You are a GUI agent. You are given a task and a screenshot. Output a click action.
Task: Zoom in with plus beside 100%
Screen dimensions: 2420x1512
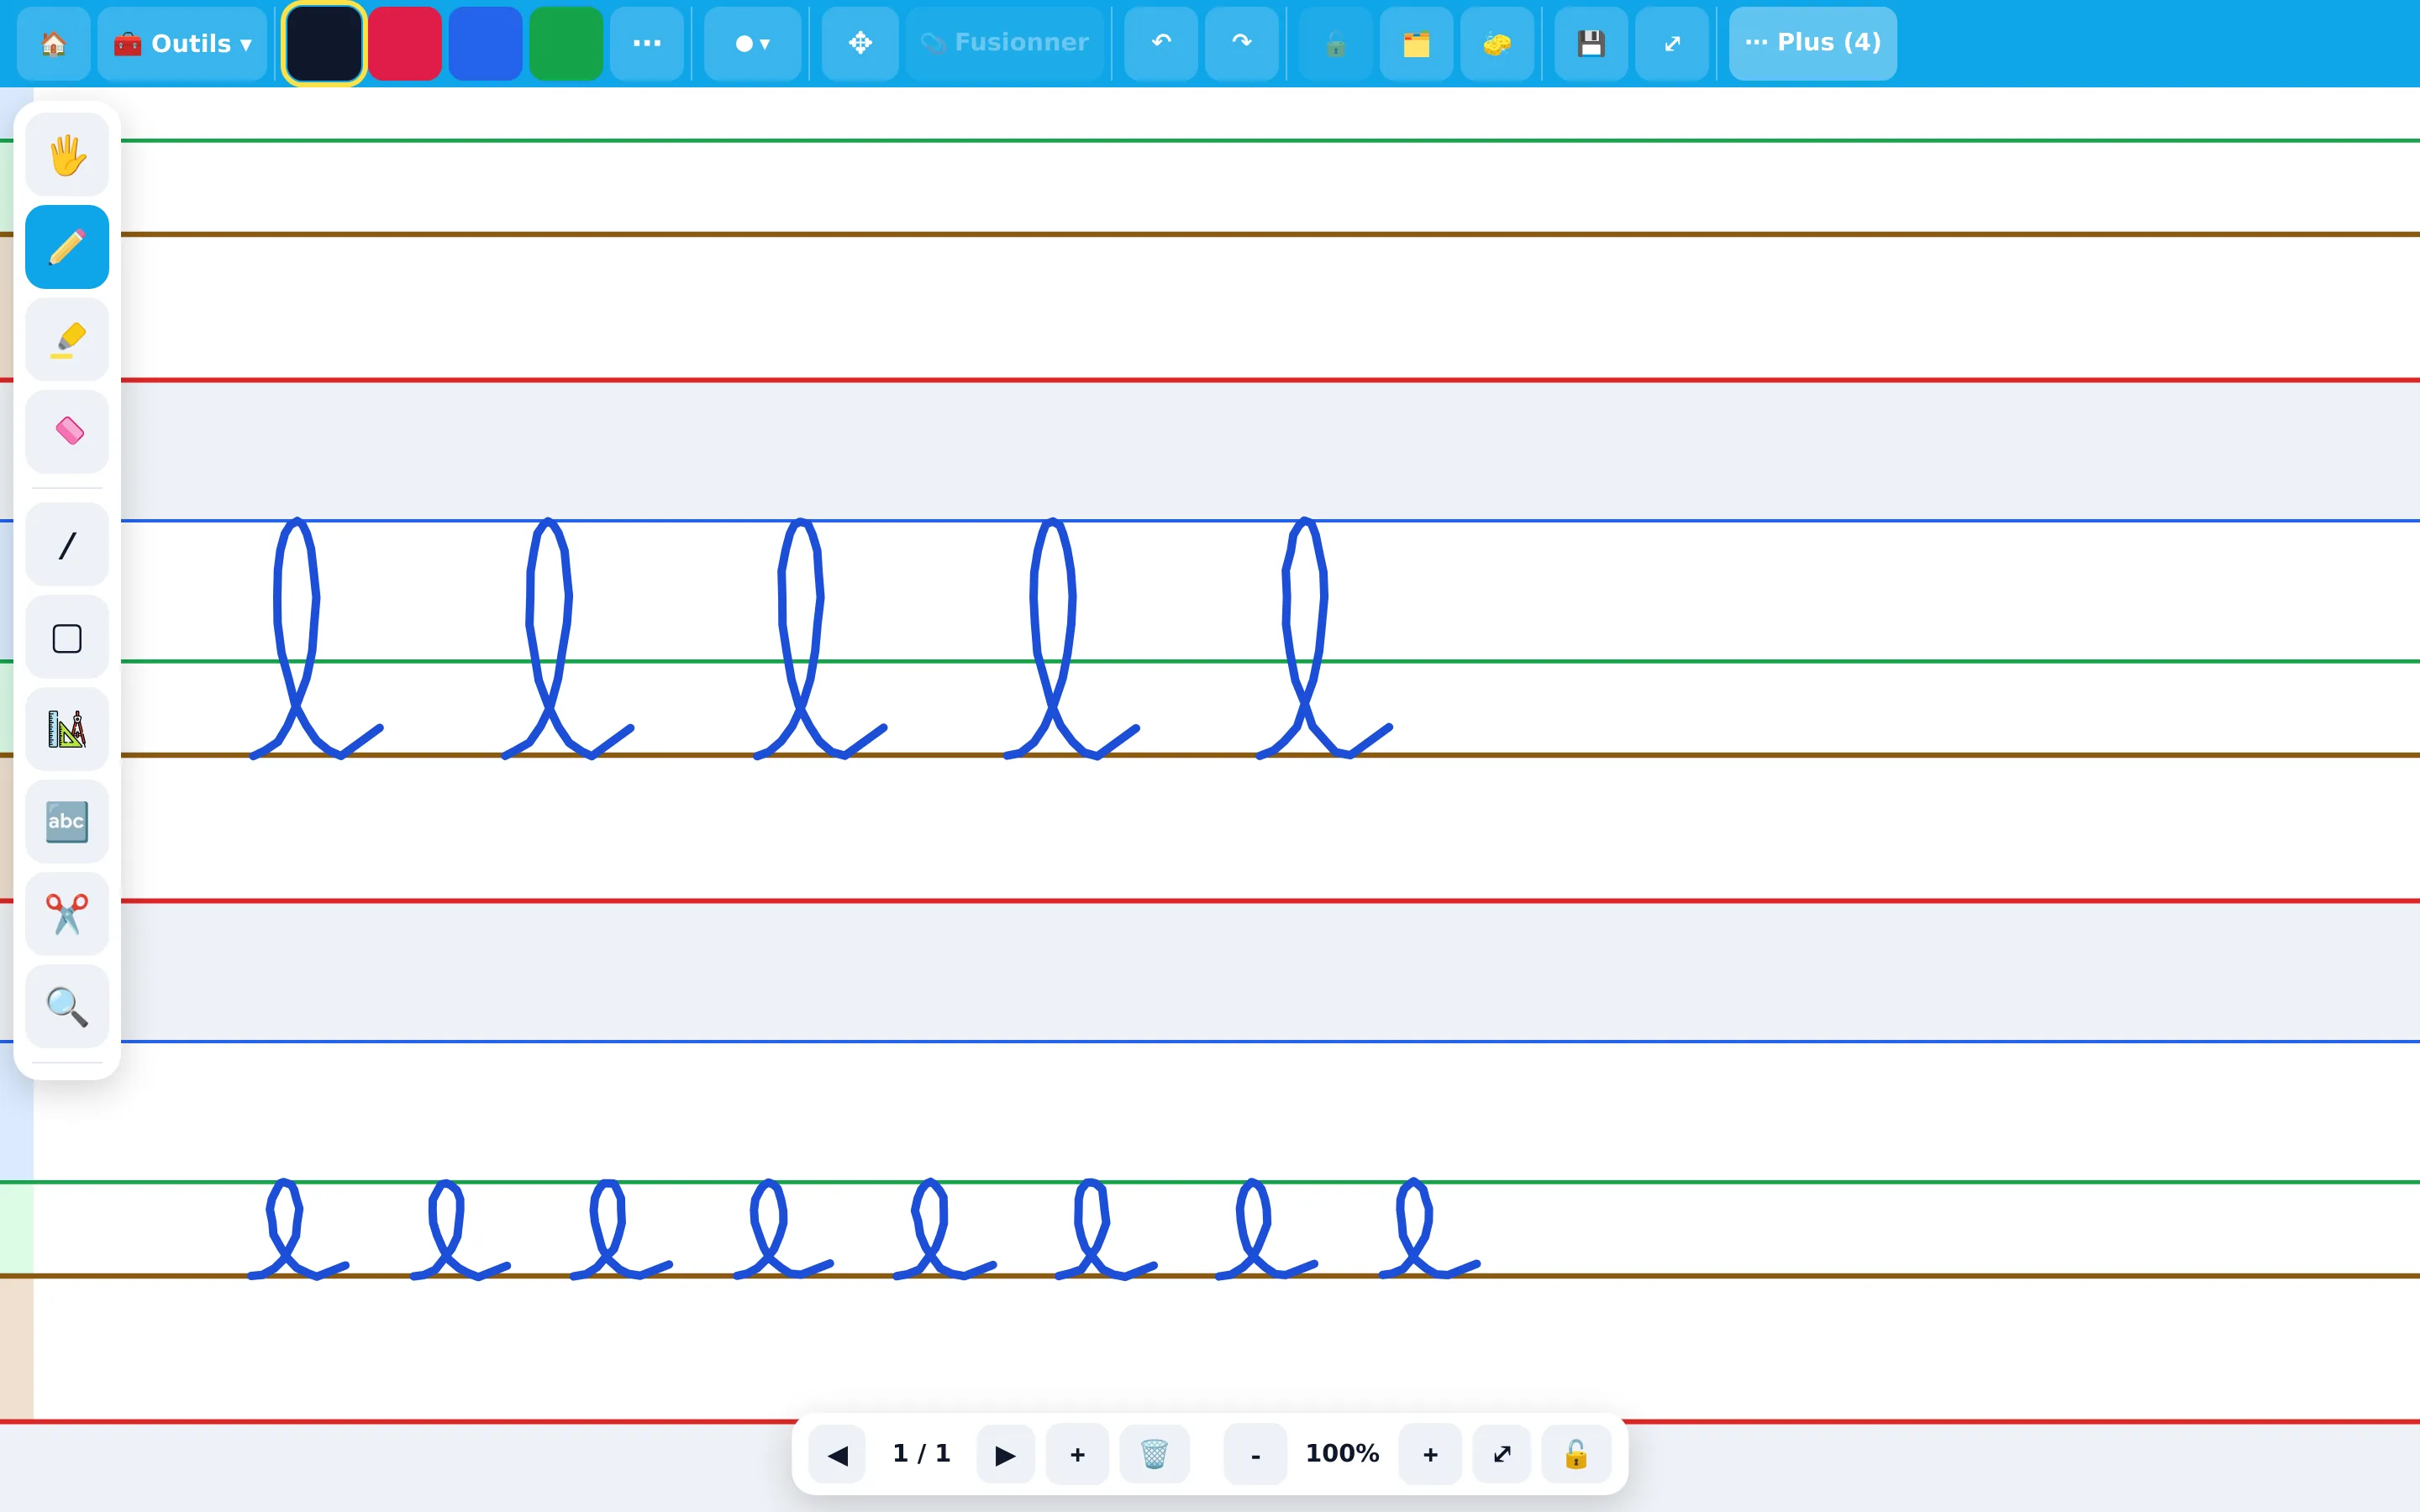tap(1430, 1454)
